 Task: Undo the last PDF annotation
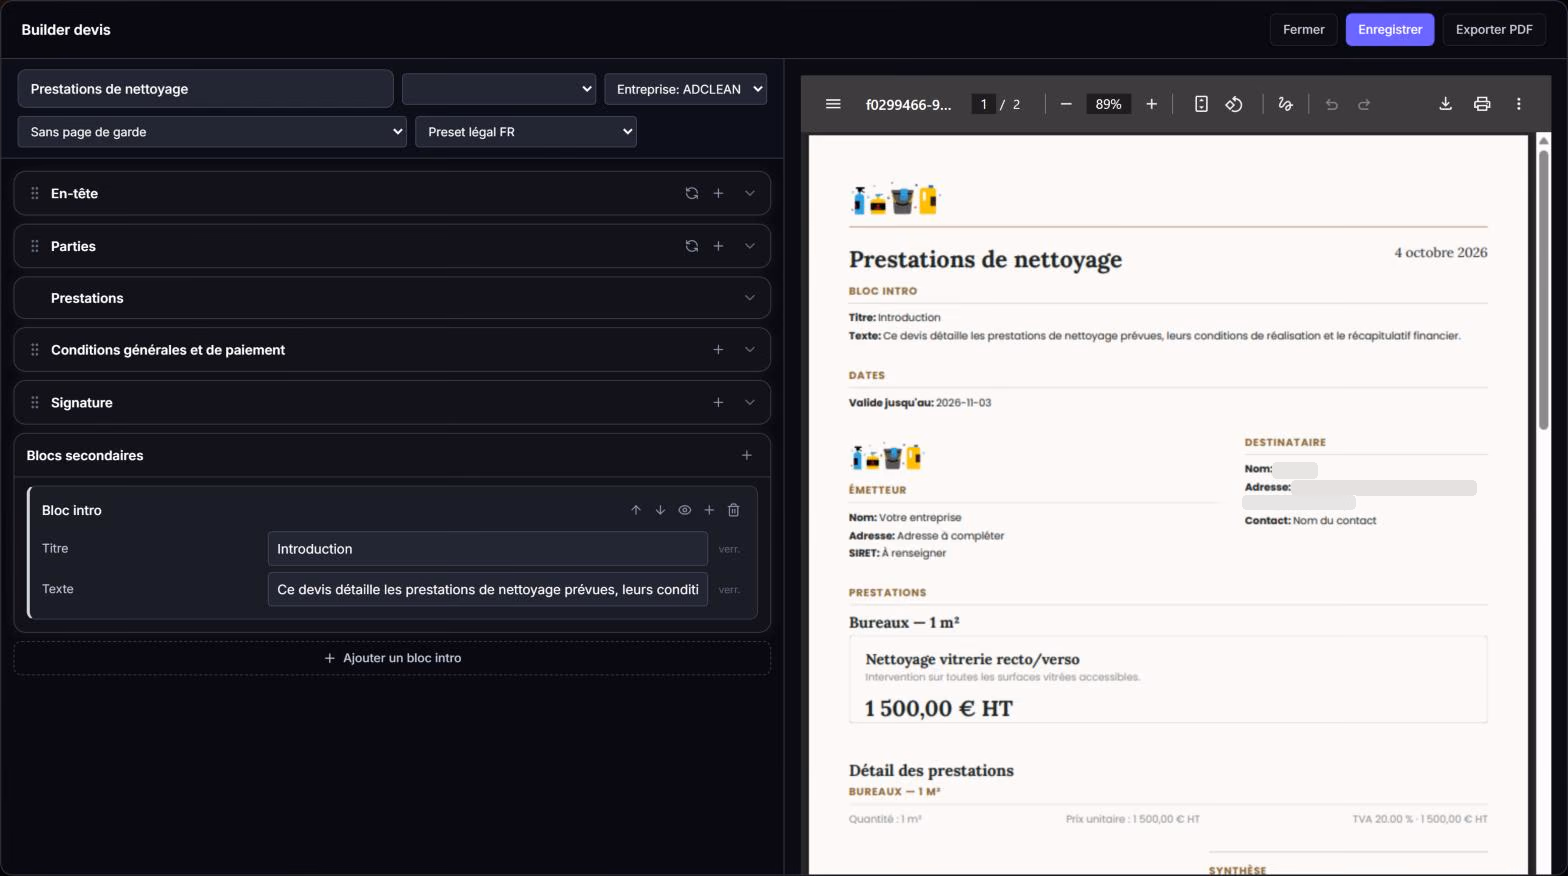1332,104
